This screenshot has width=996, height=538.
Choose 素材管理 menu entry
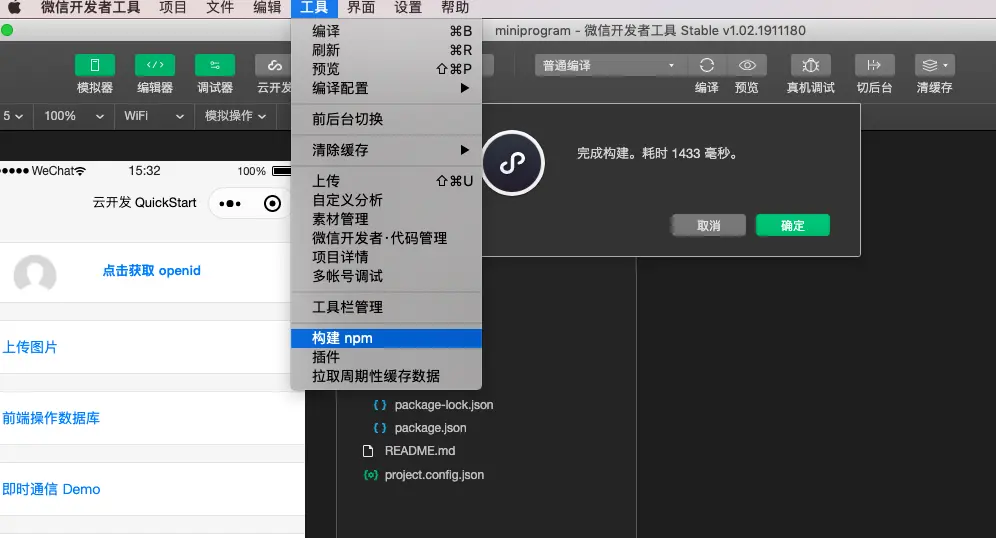(x=386, y=219)
